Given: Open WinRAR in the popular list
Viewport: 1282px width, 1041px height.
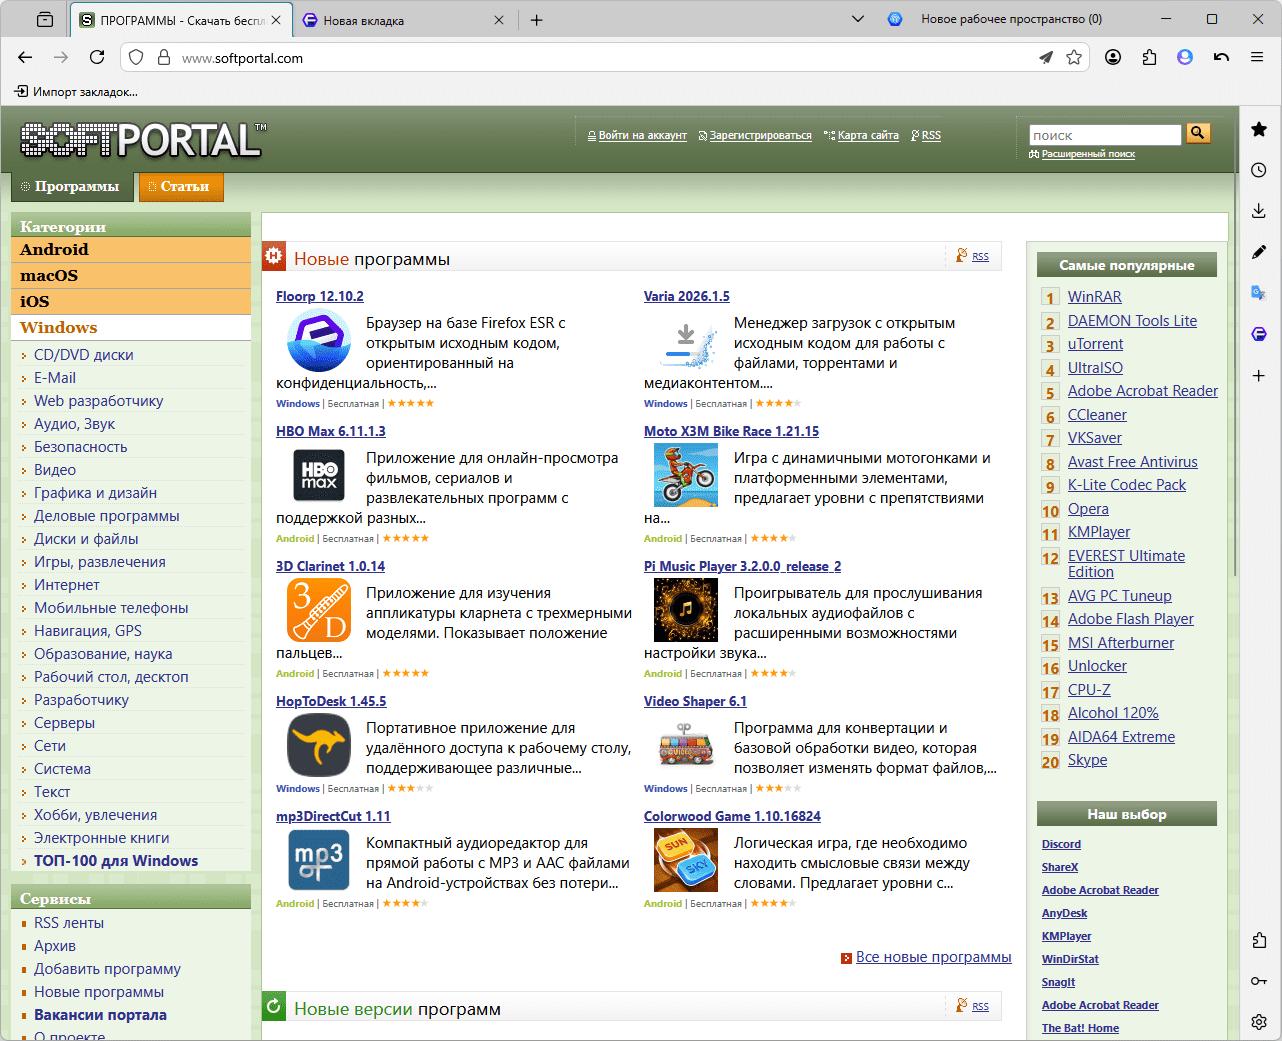Looking at the screenshot, I should [1095, 297].
